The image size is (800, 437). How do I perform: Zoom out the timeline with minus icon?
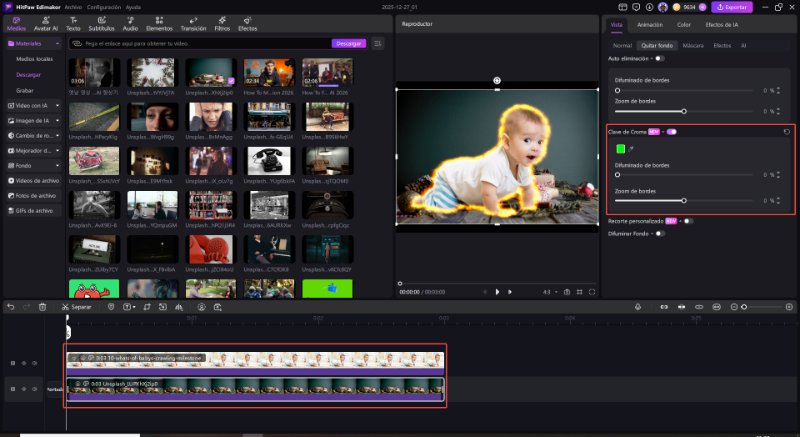pyautogui.click(x=734, y=307)
